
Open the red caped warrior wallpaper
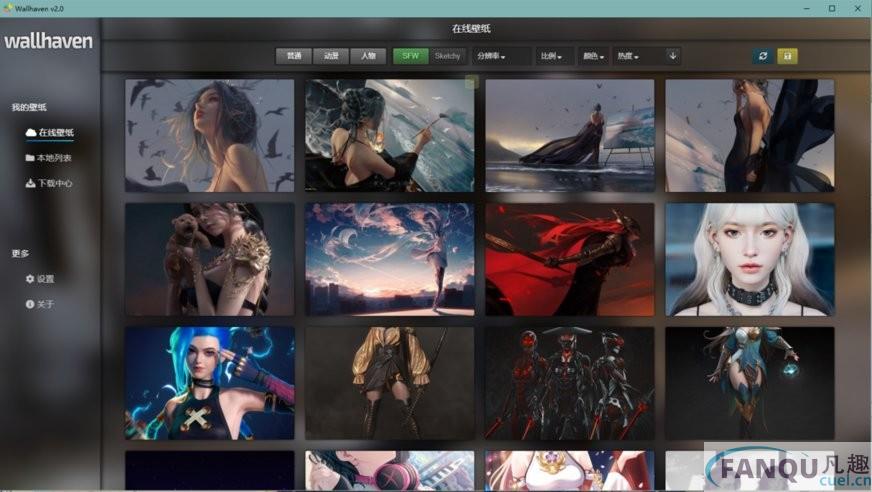(x=570, y=260)
